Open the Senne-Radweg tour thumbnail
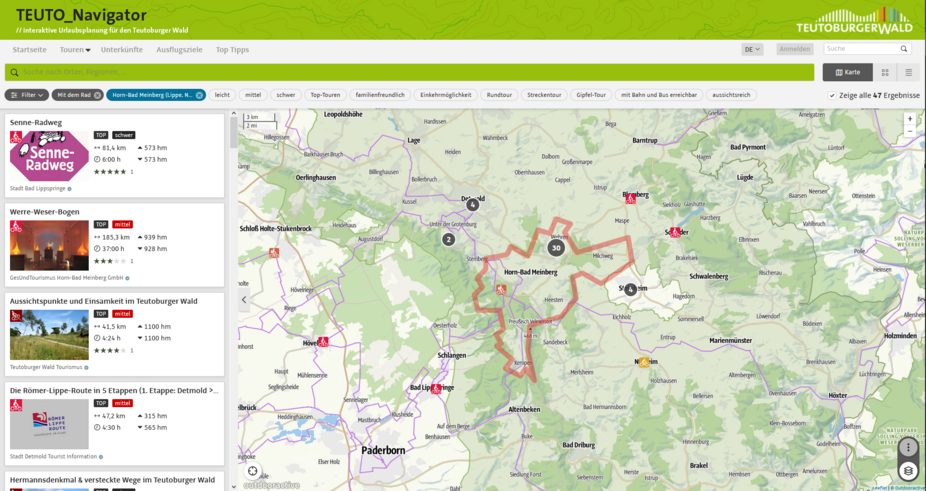This screenshot has height=491, width=926. (49, 156)
